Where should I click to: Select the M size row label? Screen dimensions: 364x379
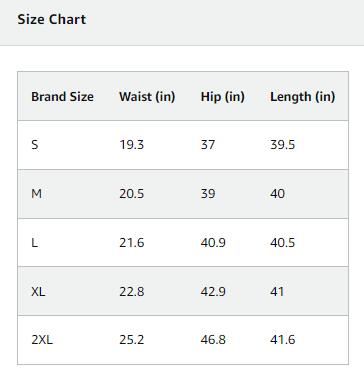point(36,194)
